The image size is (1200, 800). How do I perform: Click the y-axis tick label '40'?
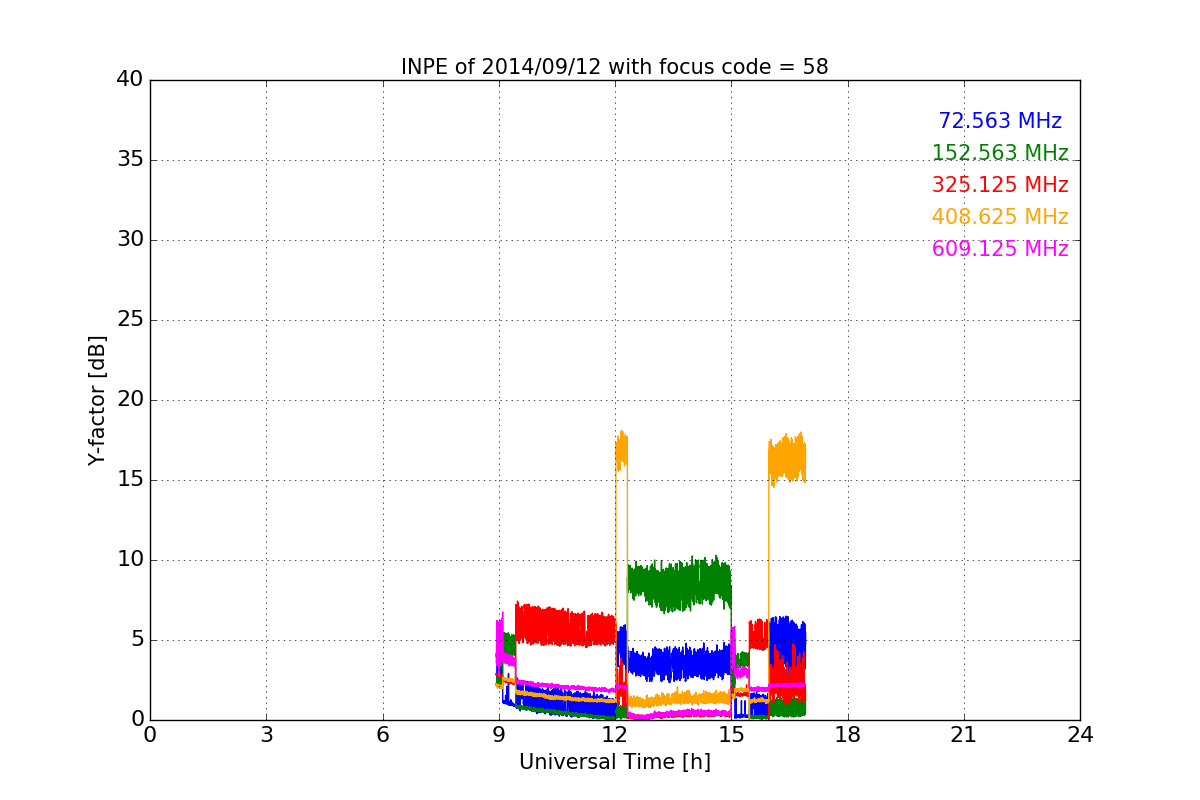[x=130, y=80]
